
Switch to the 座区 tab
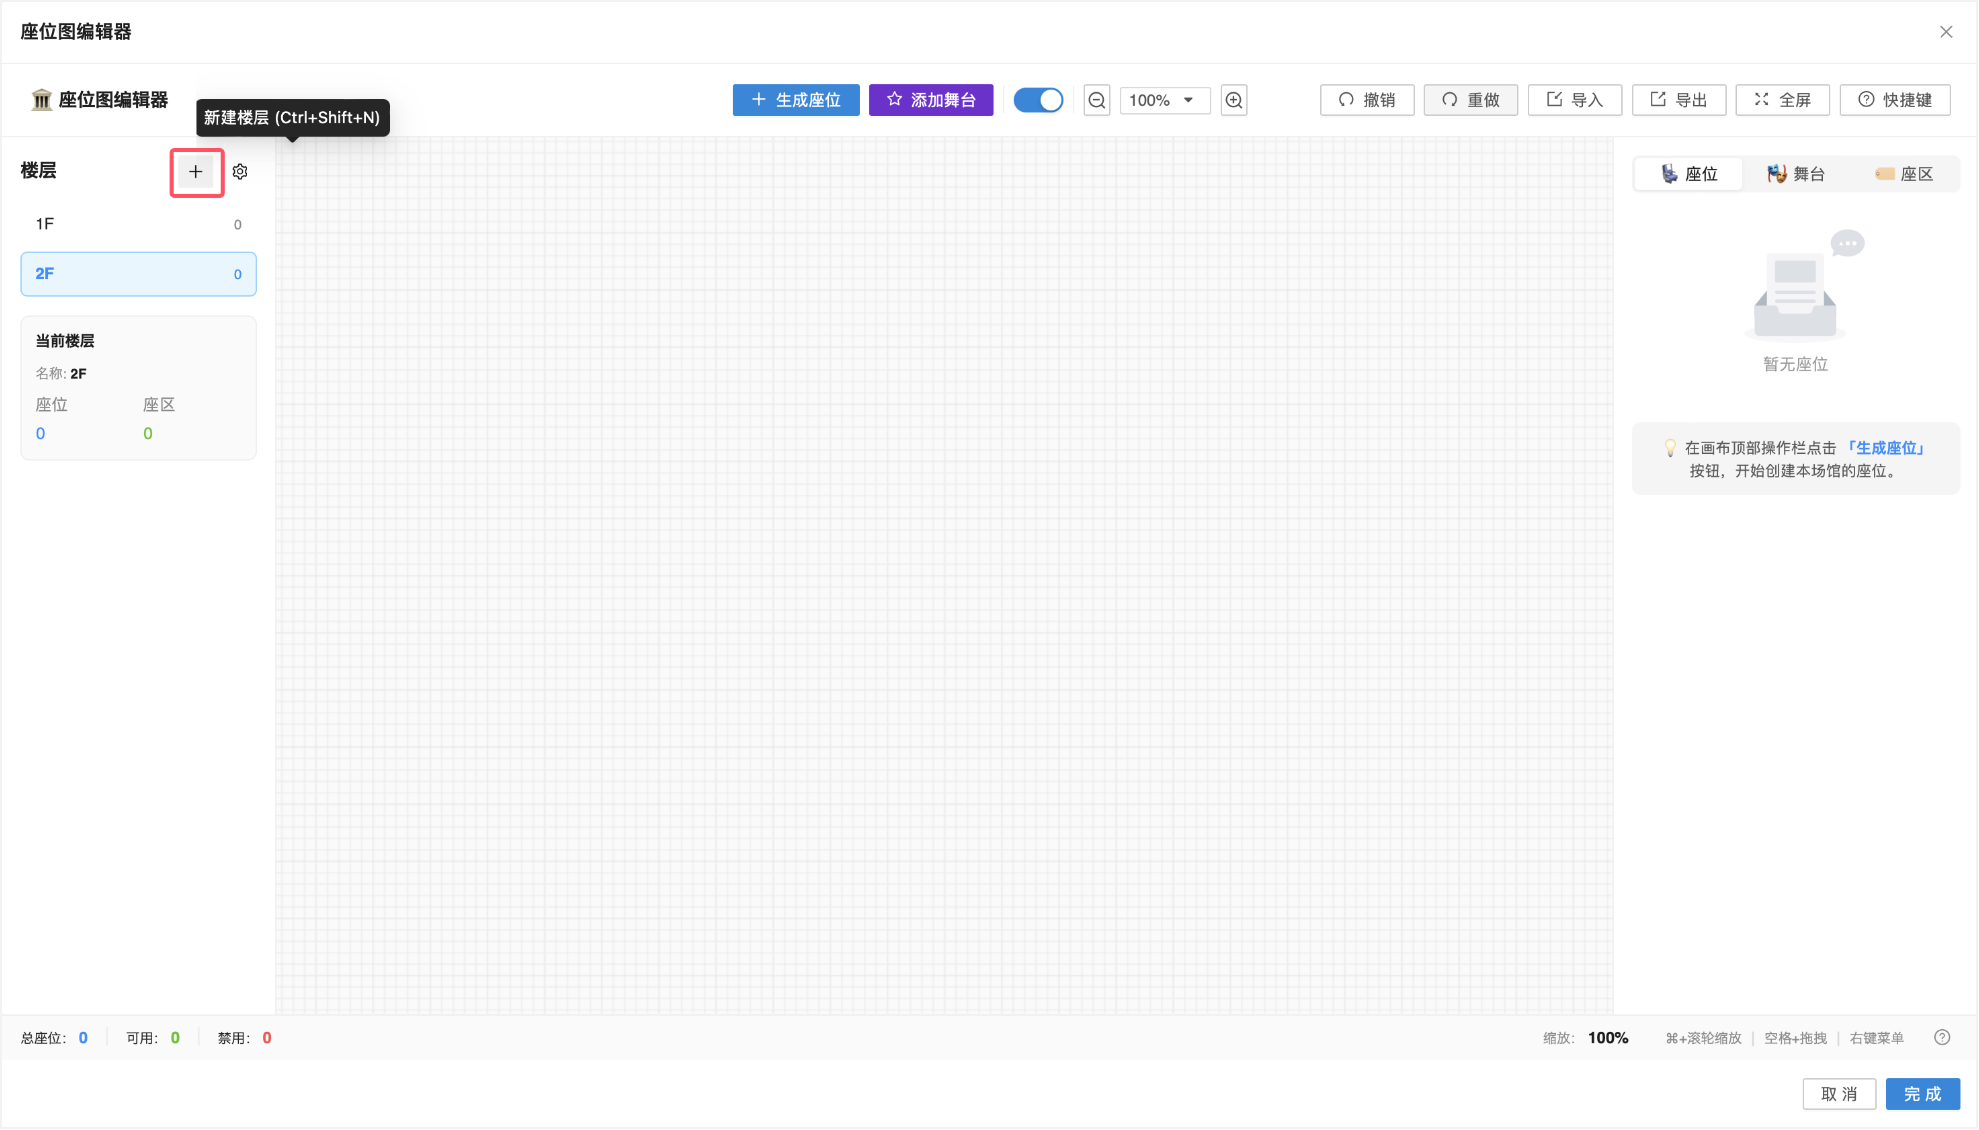coord(1904,174)
